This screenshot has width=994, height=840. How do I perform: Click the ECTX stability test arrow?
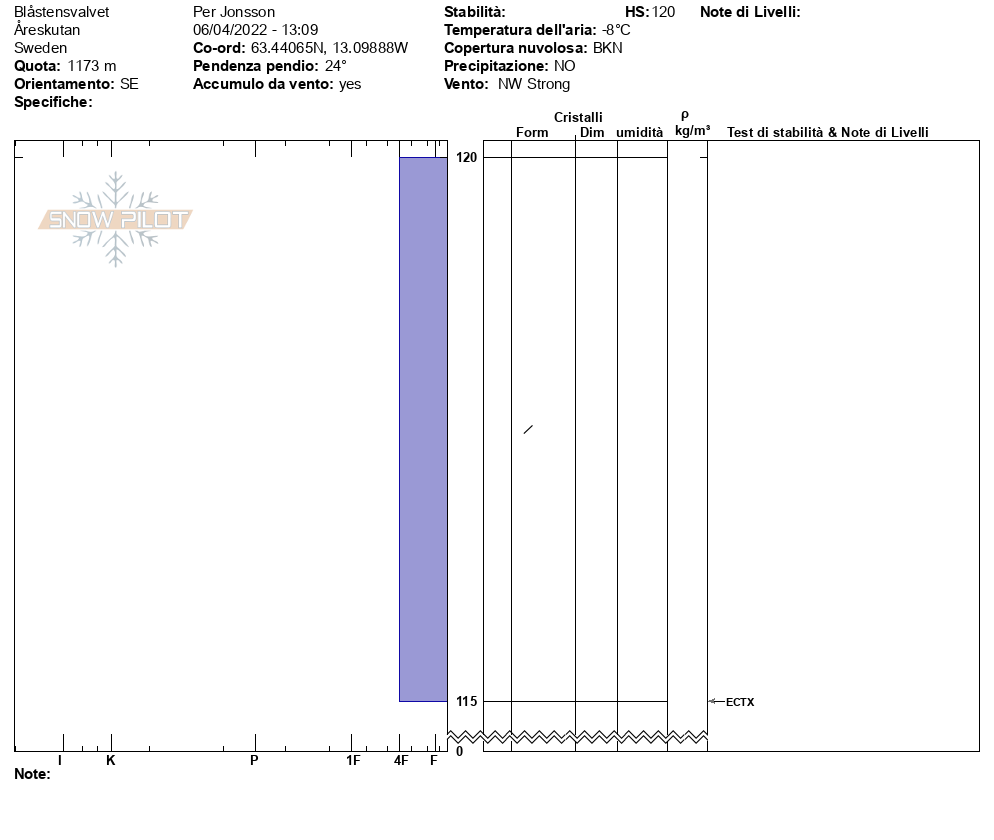point(717,702)
